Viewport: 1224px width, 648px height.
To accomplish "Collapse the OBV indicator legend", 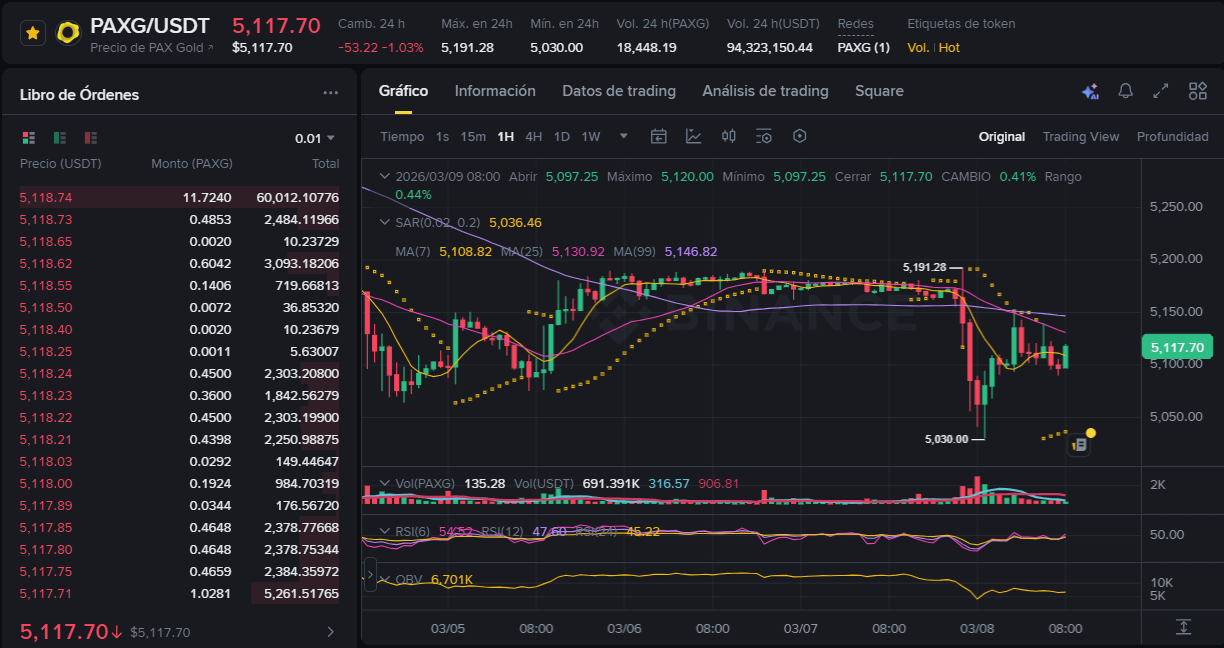I will tap(385, 579).
